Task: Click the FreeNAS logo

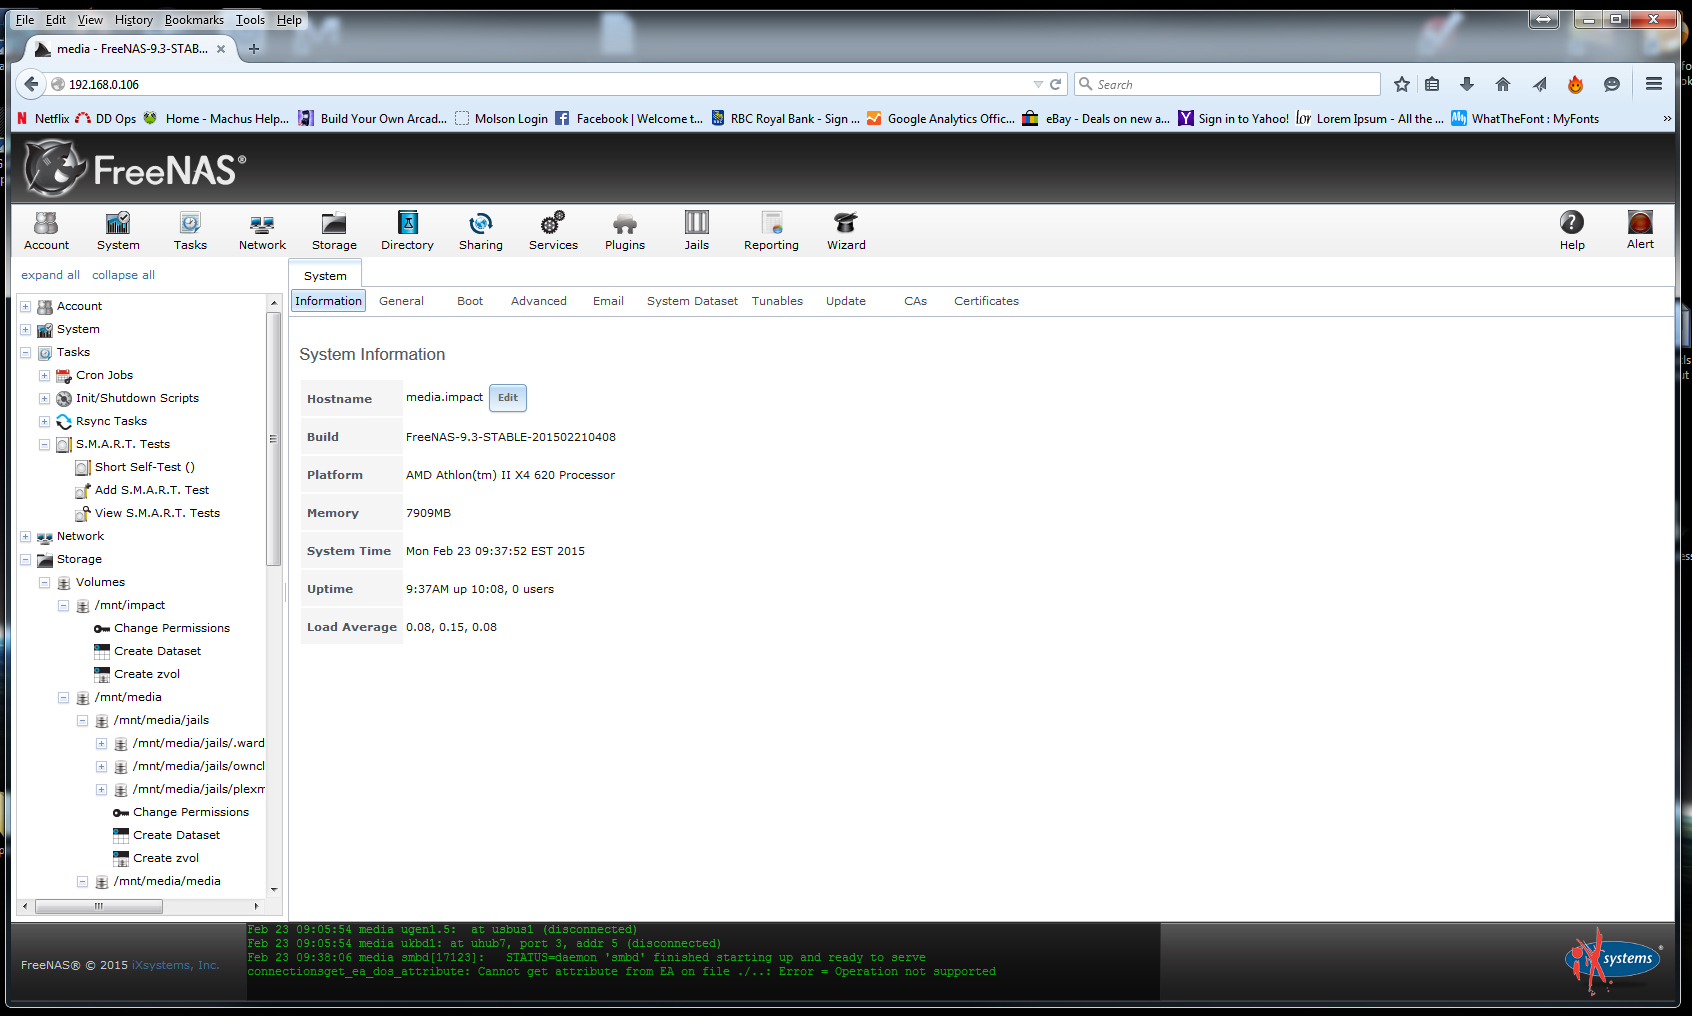Action: point(134,168)
